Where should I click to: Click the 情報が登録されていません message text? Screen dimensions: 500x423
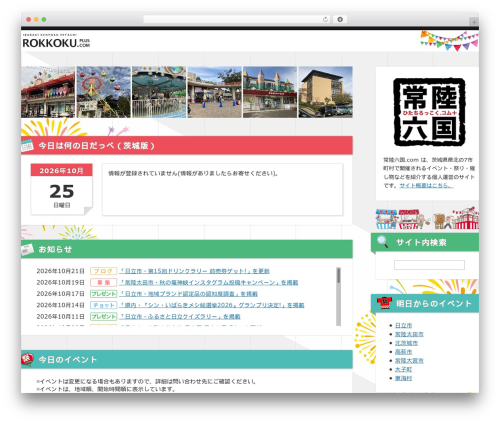click(193, 173)
